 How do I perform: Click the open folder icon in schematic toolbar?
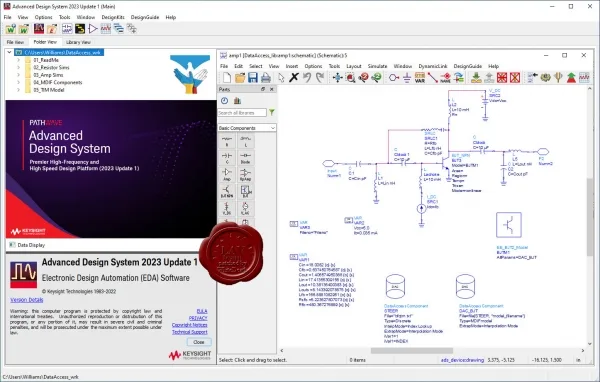pos(240,78)
